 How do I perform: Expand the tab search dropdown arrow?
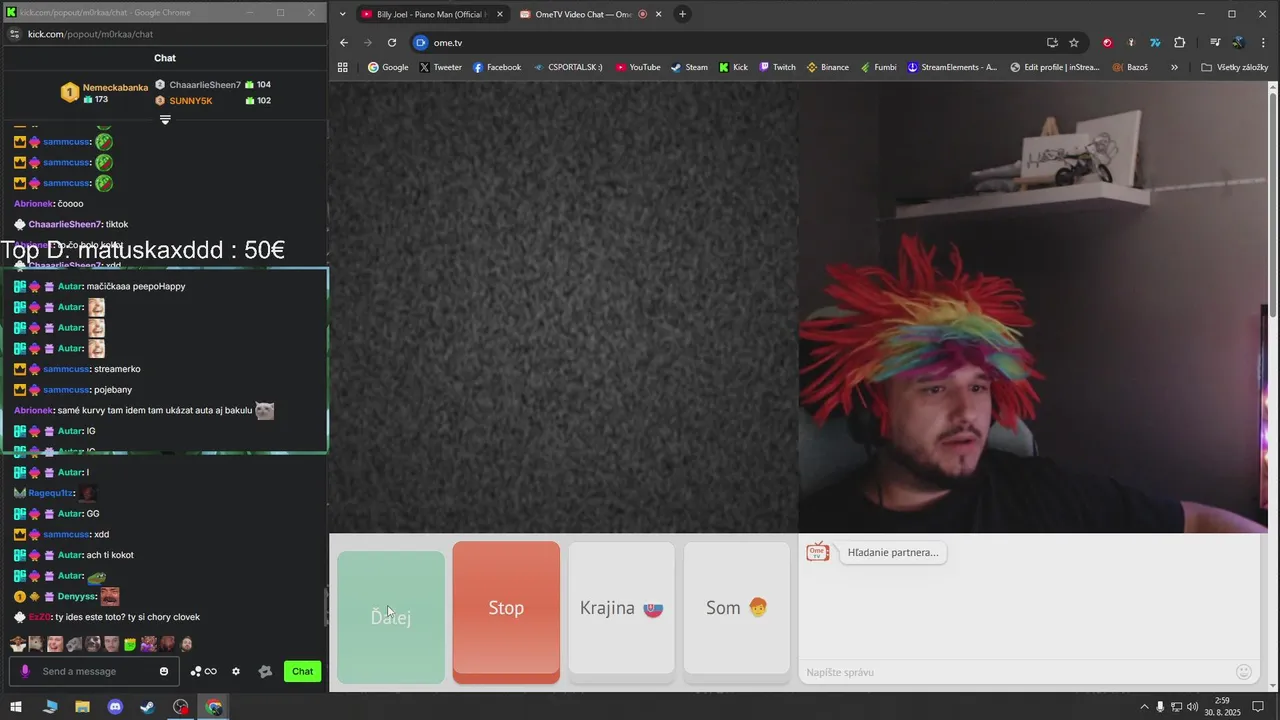[343, 14]
